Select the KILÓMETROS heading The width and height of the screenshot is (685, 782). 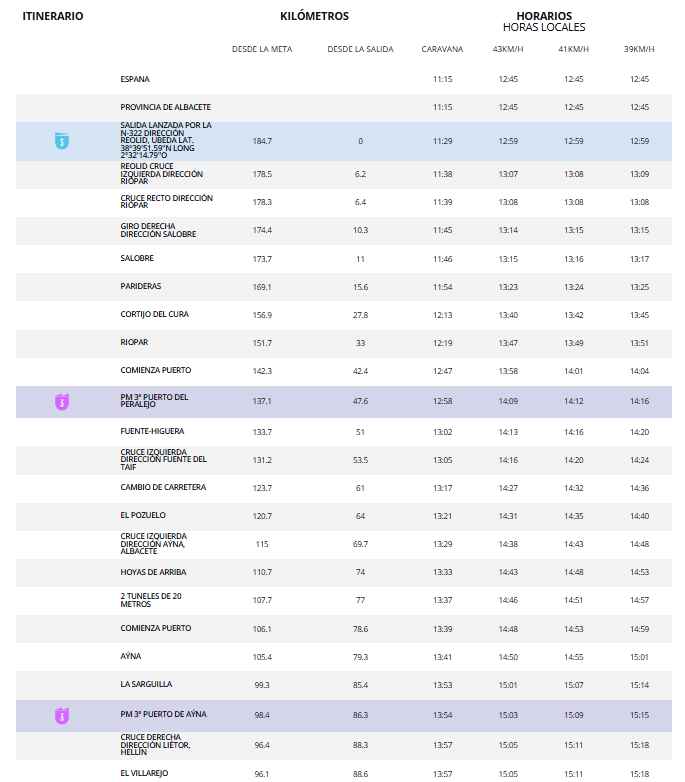tap(315, 16)
